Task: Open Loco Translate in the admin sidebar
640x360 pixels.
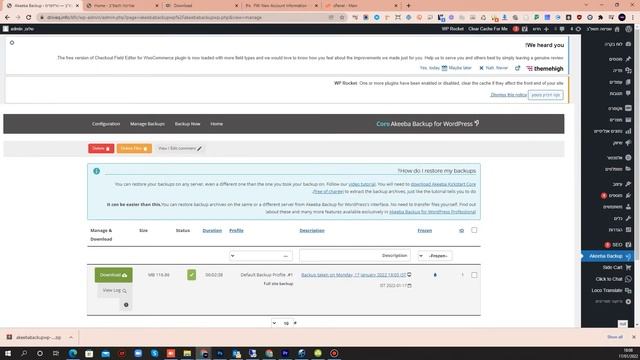Action: 611,291
